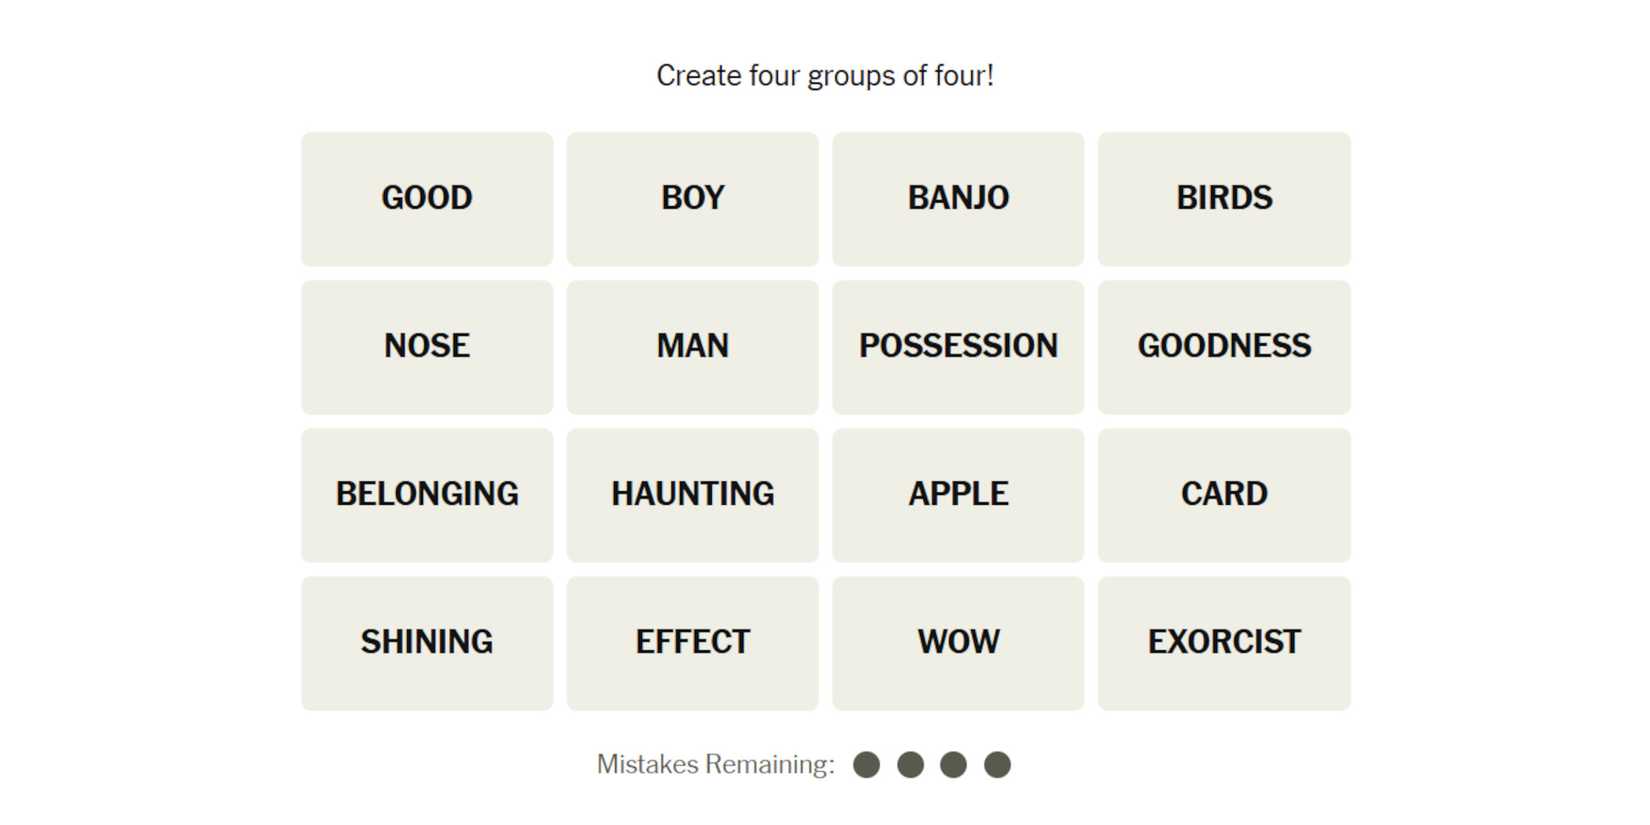Pick the BOY tile
The image size is (1650, 825).
tap(692, 198)
